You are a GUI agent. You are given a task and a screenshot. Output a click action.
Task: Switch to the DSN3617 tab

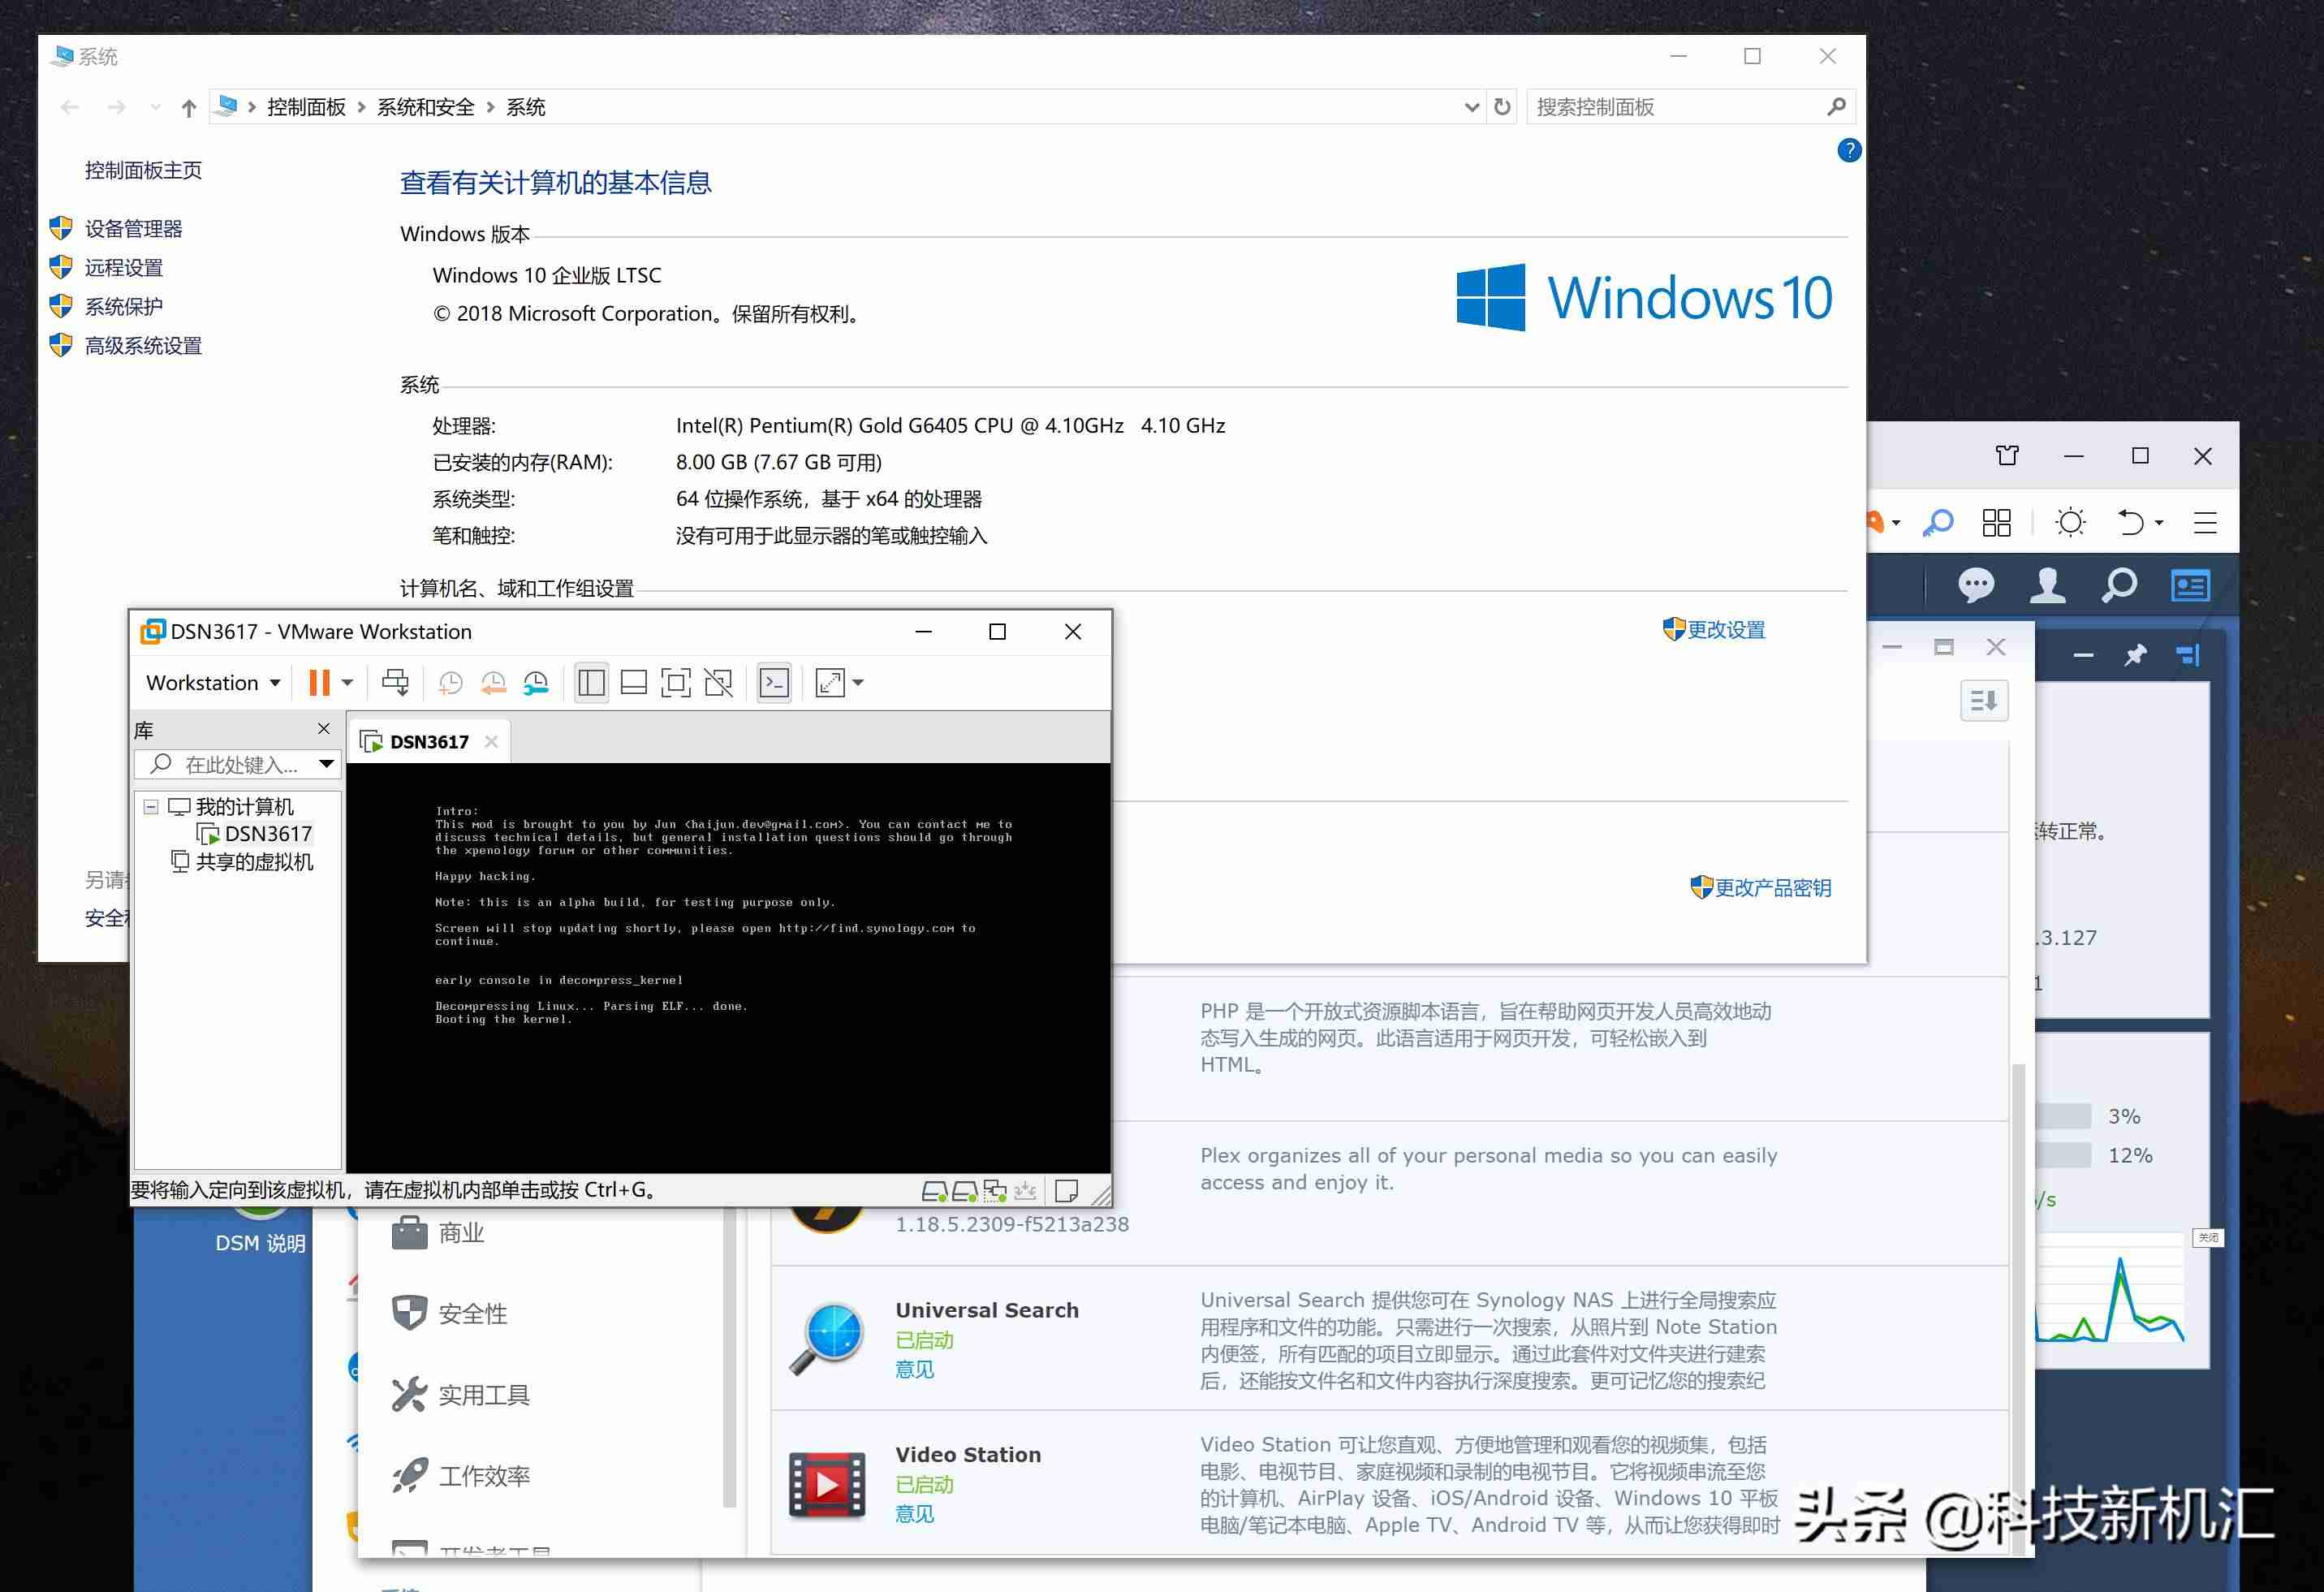(429, 742)
